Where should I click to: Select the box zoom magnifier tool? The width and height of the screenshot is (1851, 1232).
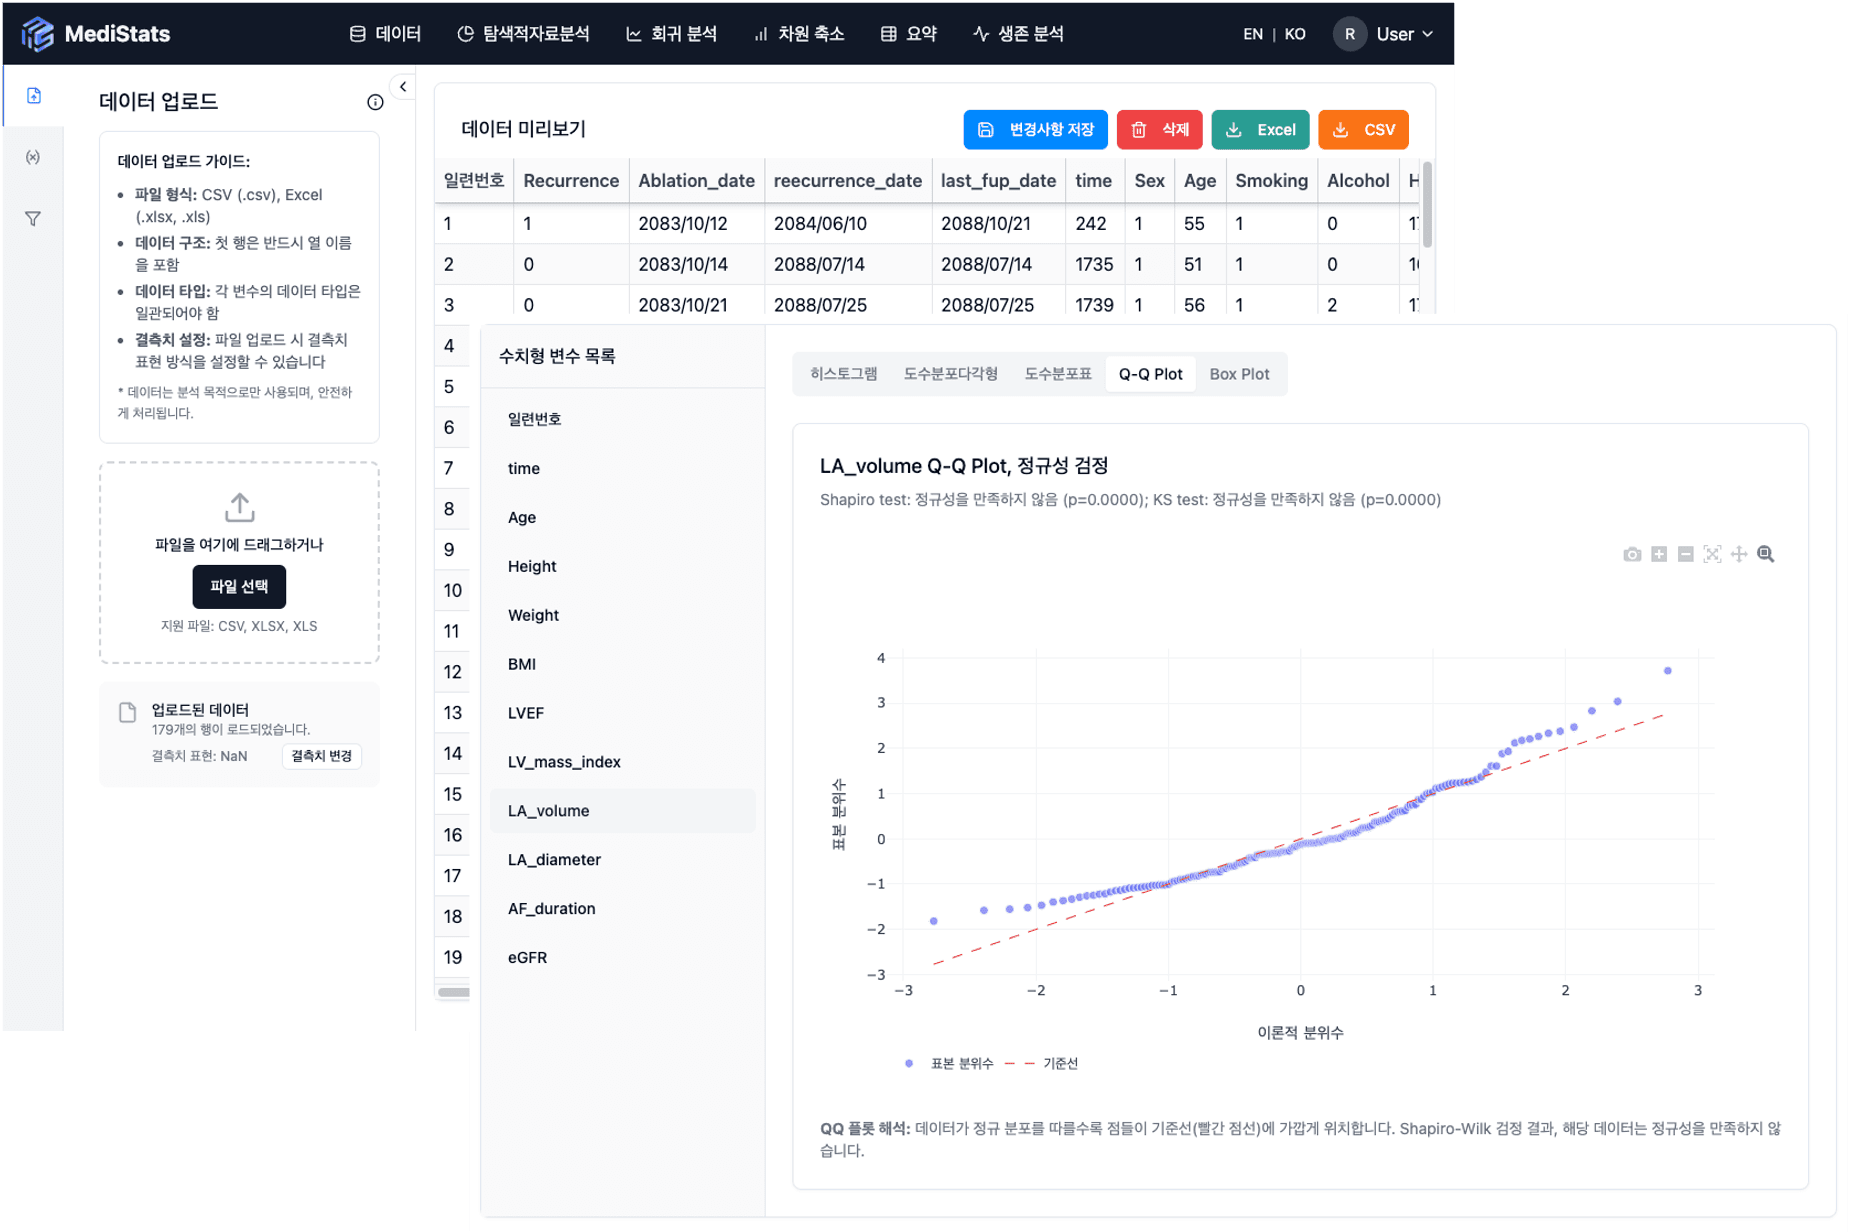tap(1766, 554)
